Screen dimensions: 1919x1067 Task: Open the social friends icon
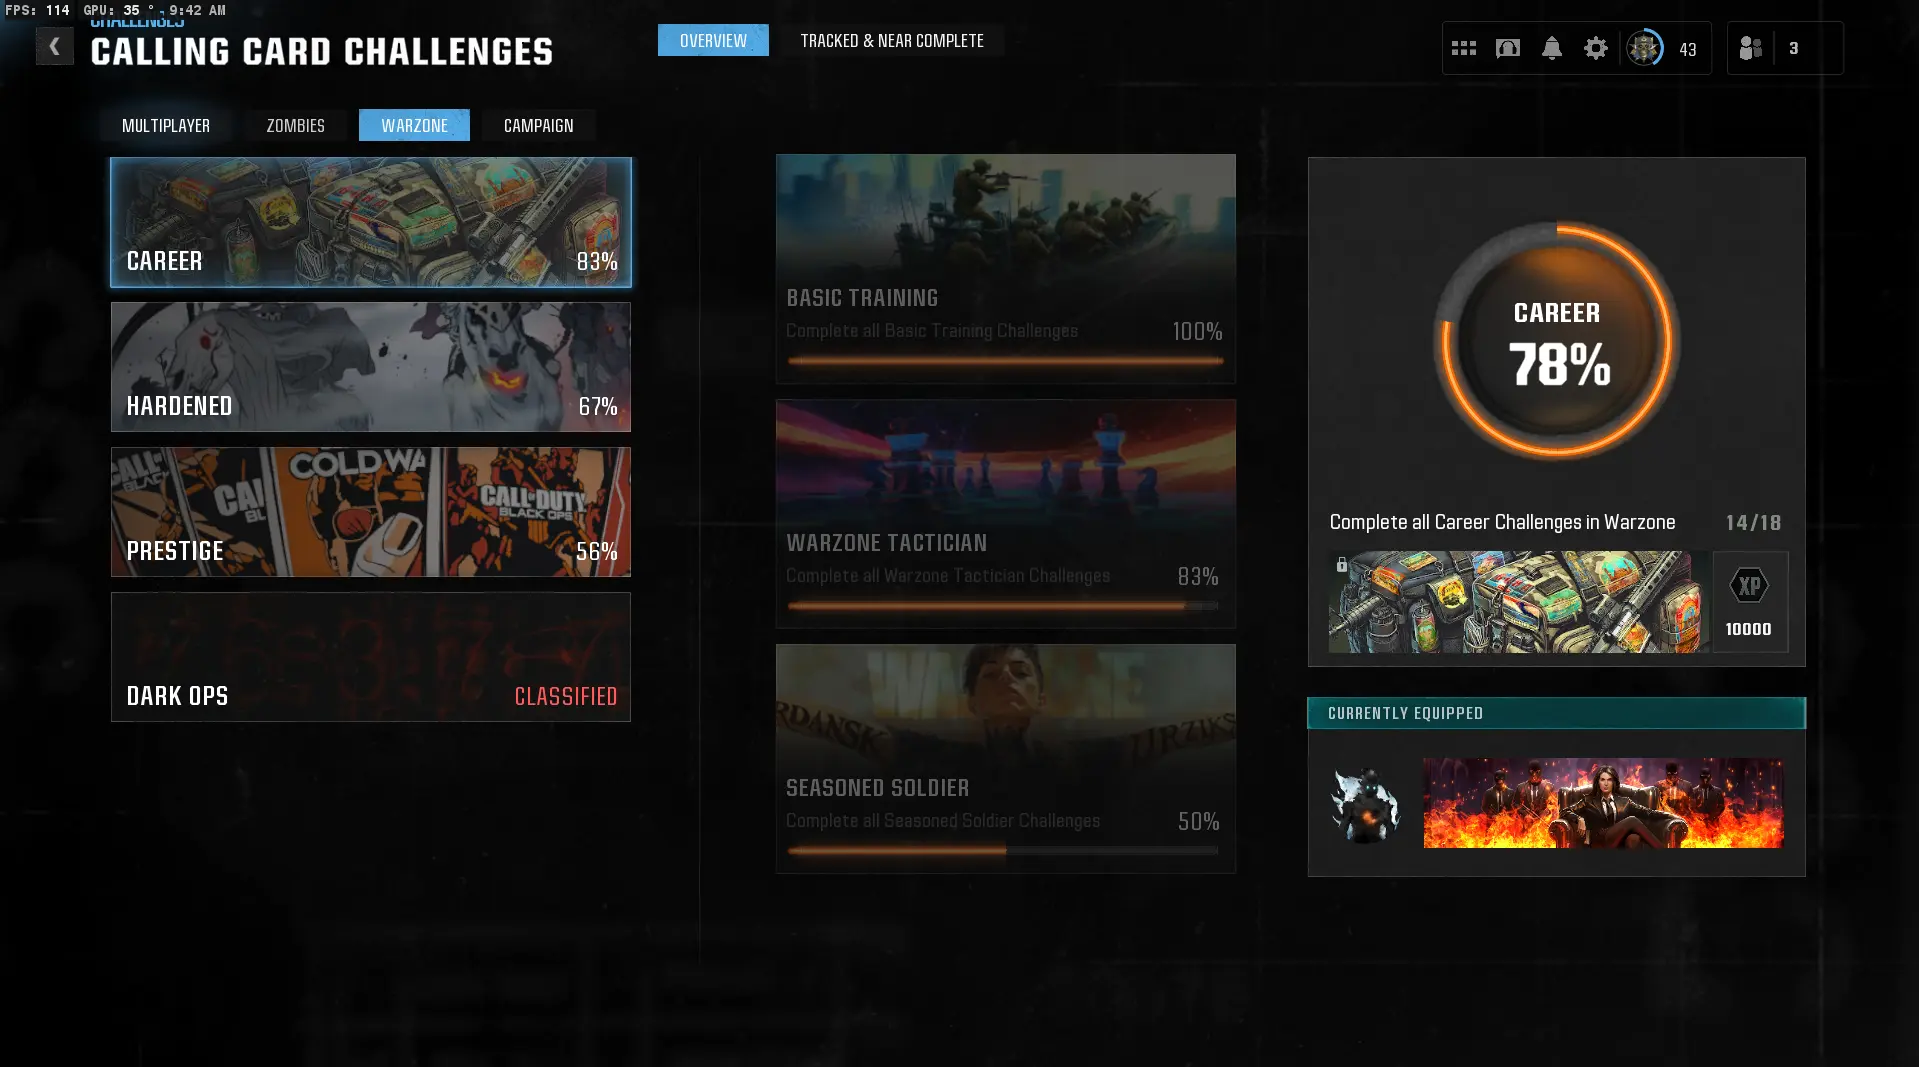(x=1750, y=48)
